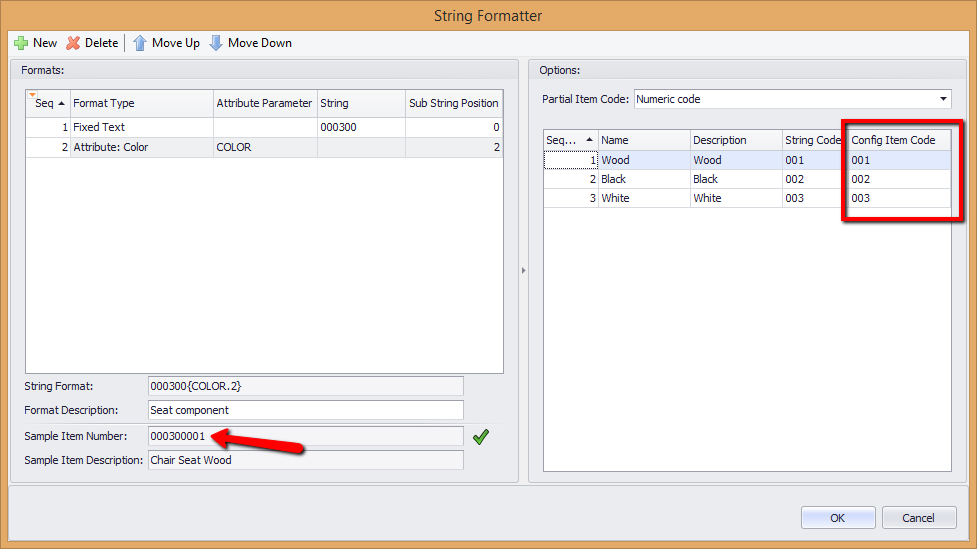Screen dimensions: 977x549
Task: Select the Black option row
Action: 747,179
